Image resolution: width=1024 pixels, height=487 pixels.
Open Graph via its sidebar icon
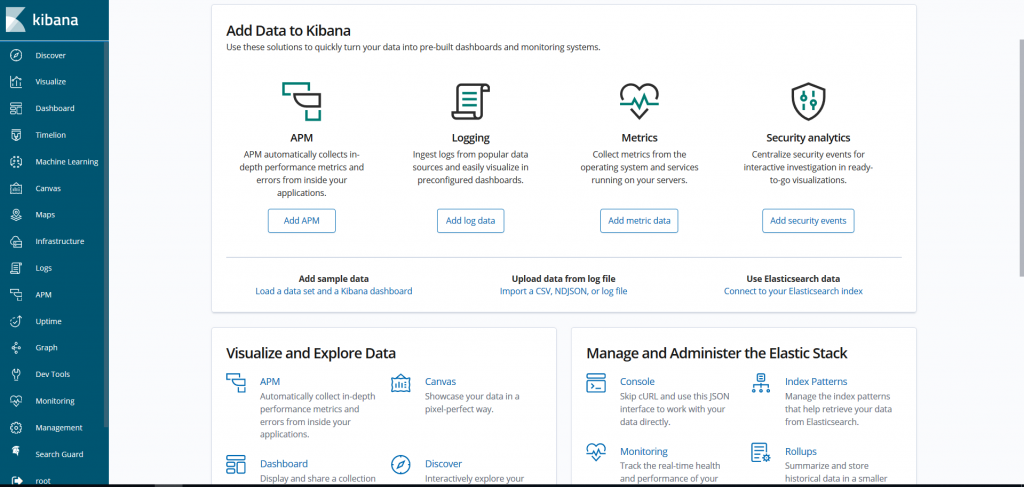(16, 348)
